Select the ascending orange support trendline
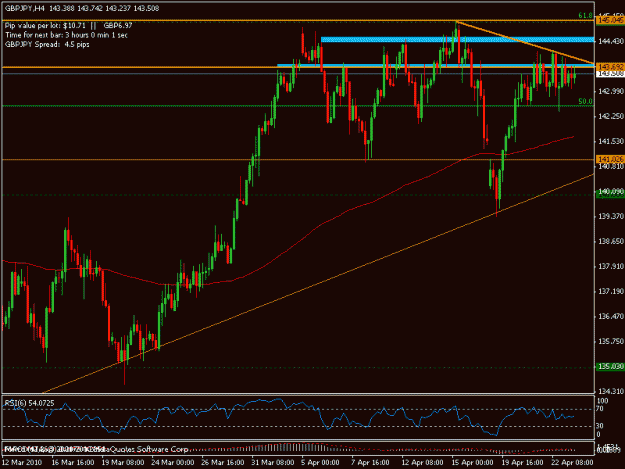 click(x=318, y=284)
